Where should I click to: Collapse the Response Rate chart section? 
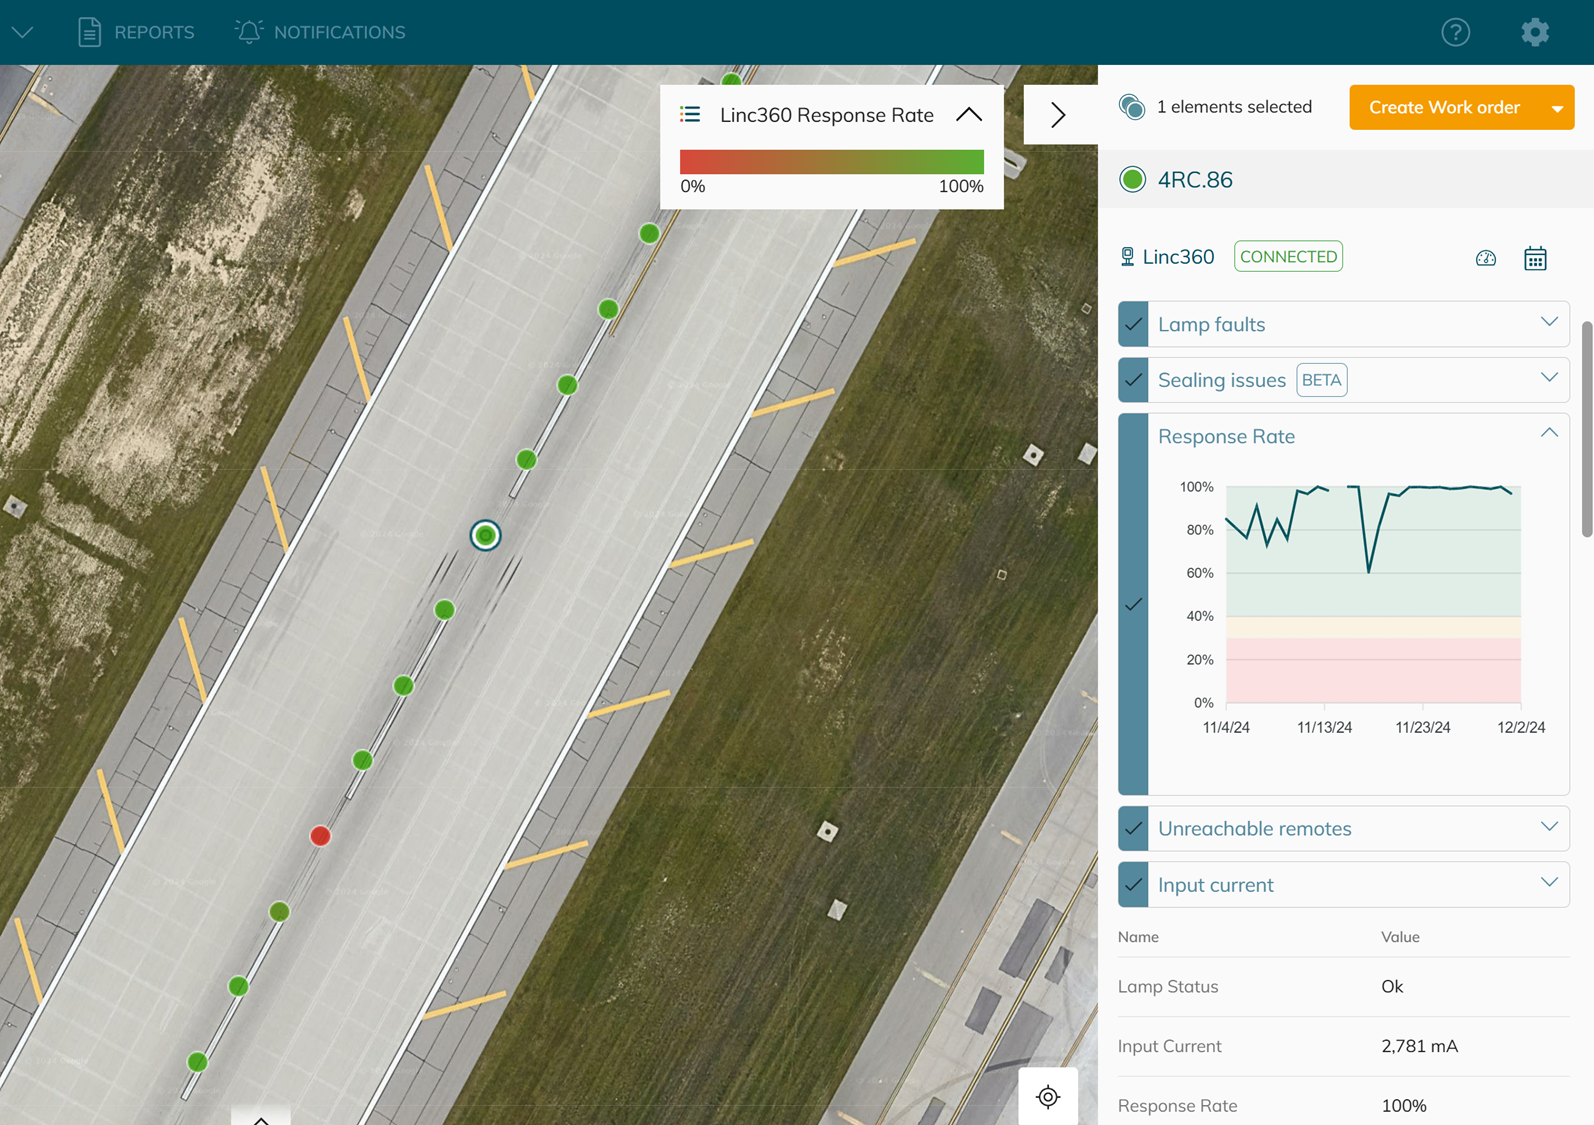[x=1548, y=434]
